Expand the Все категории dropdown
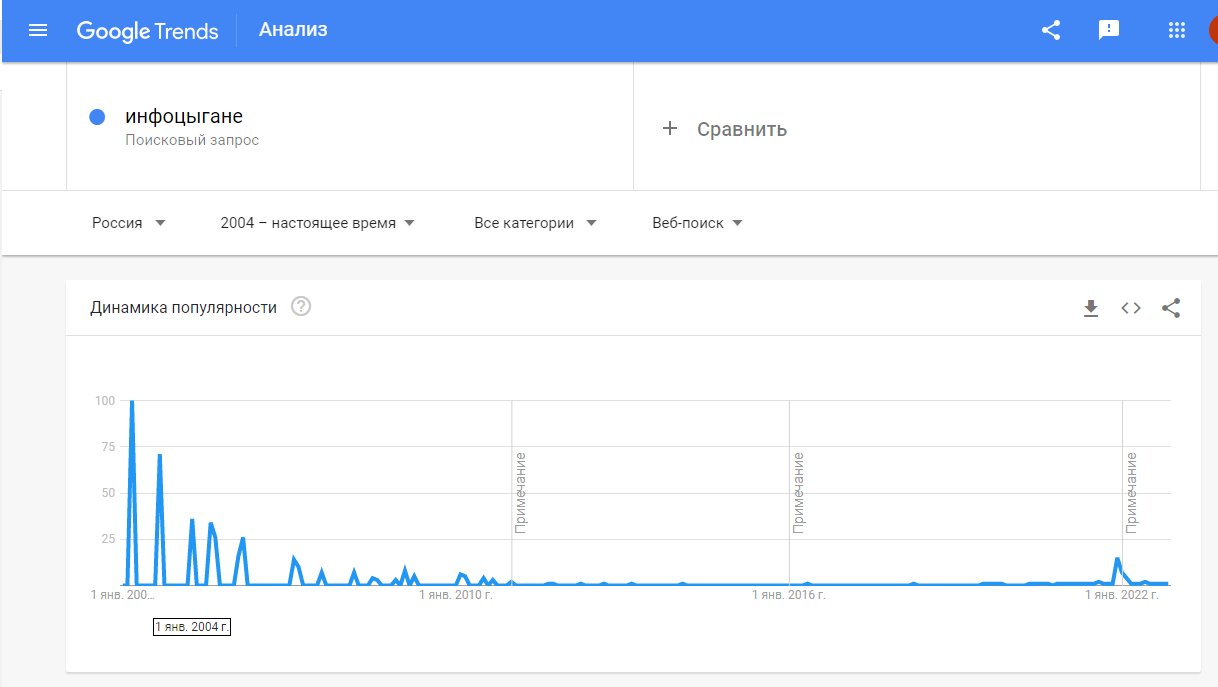Image resolution: width=1218 pixels, height=687 pixels. coord(535,223)
